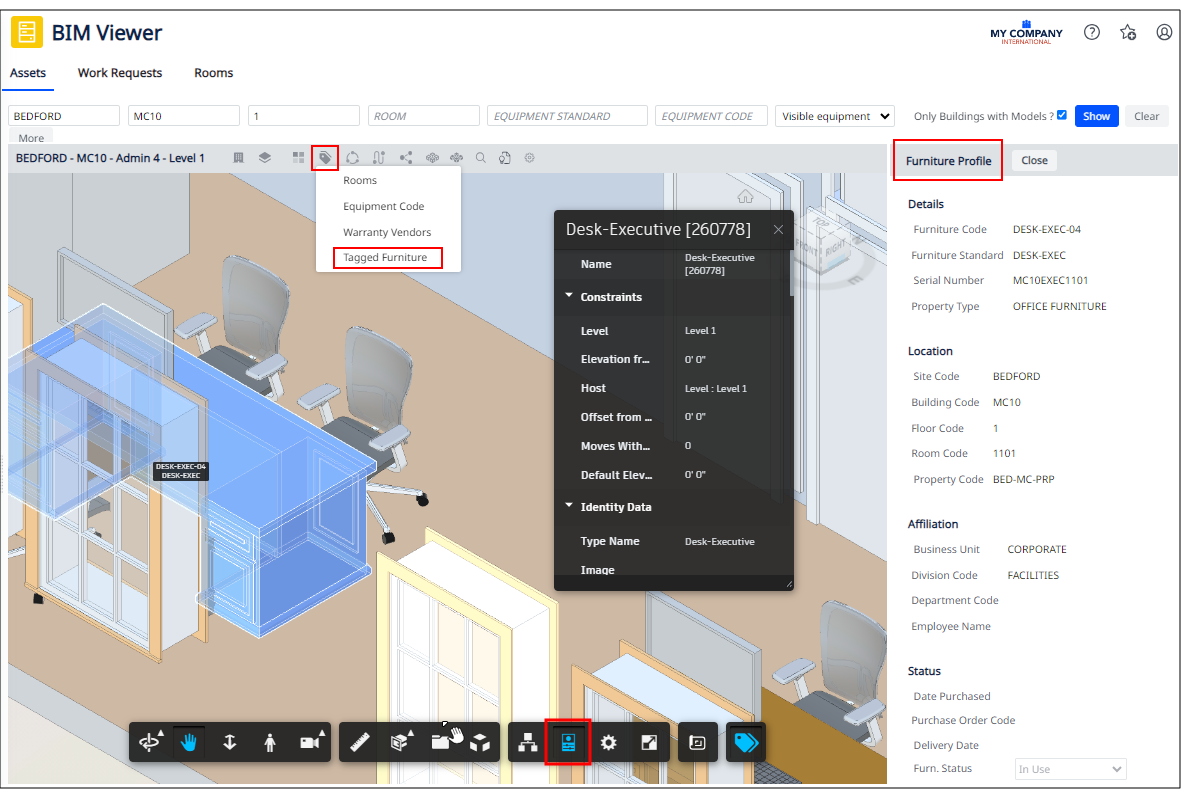1190x798 pixels.
Task: Click the ROOM input field
Action: 422,116
